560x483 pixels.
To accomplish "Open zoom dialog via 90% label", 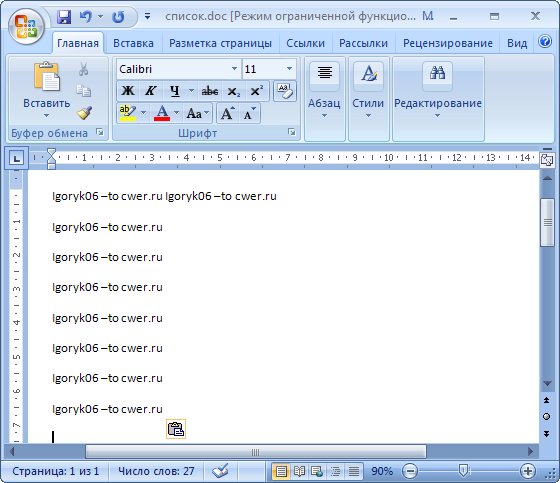I will [382, 471].
